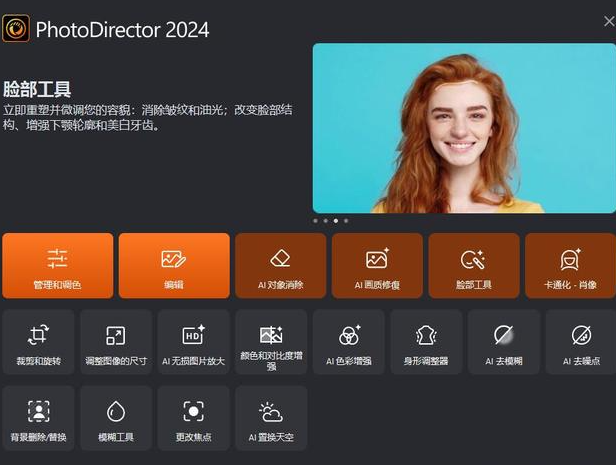The width and height of the screenshot is (616, 465).
Task: Select the third carousel slide dot
Action: pyautogui.click(x=336, y=221)
